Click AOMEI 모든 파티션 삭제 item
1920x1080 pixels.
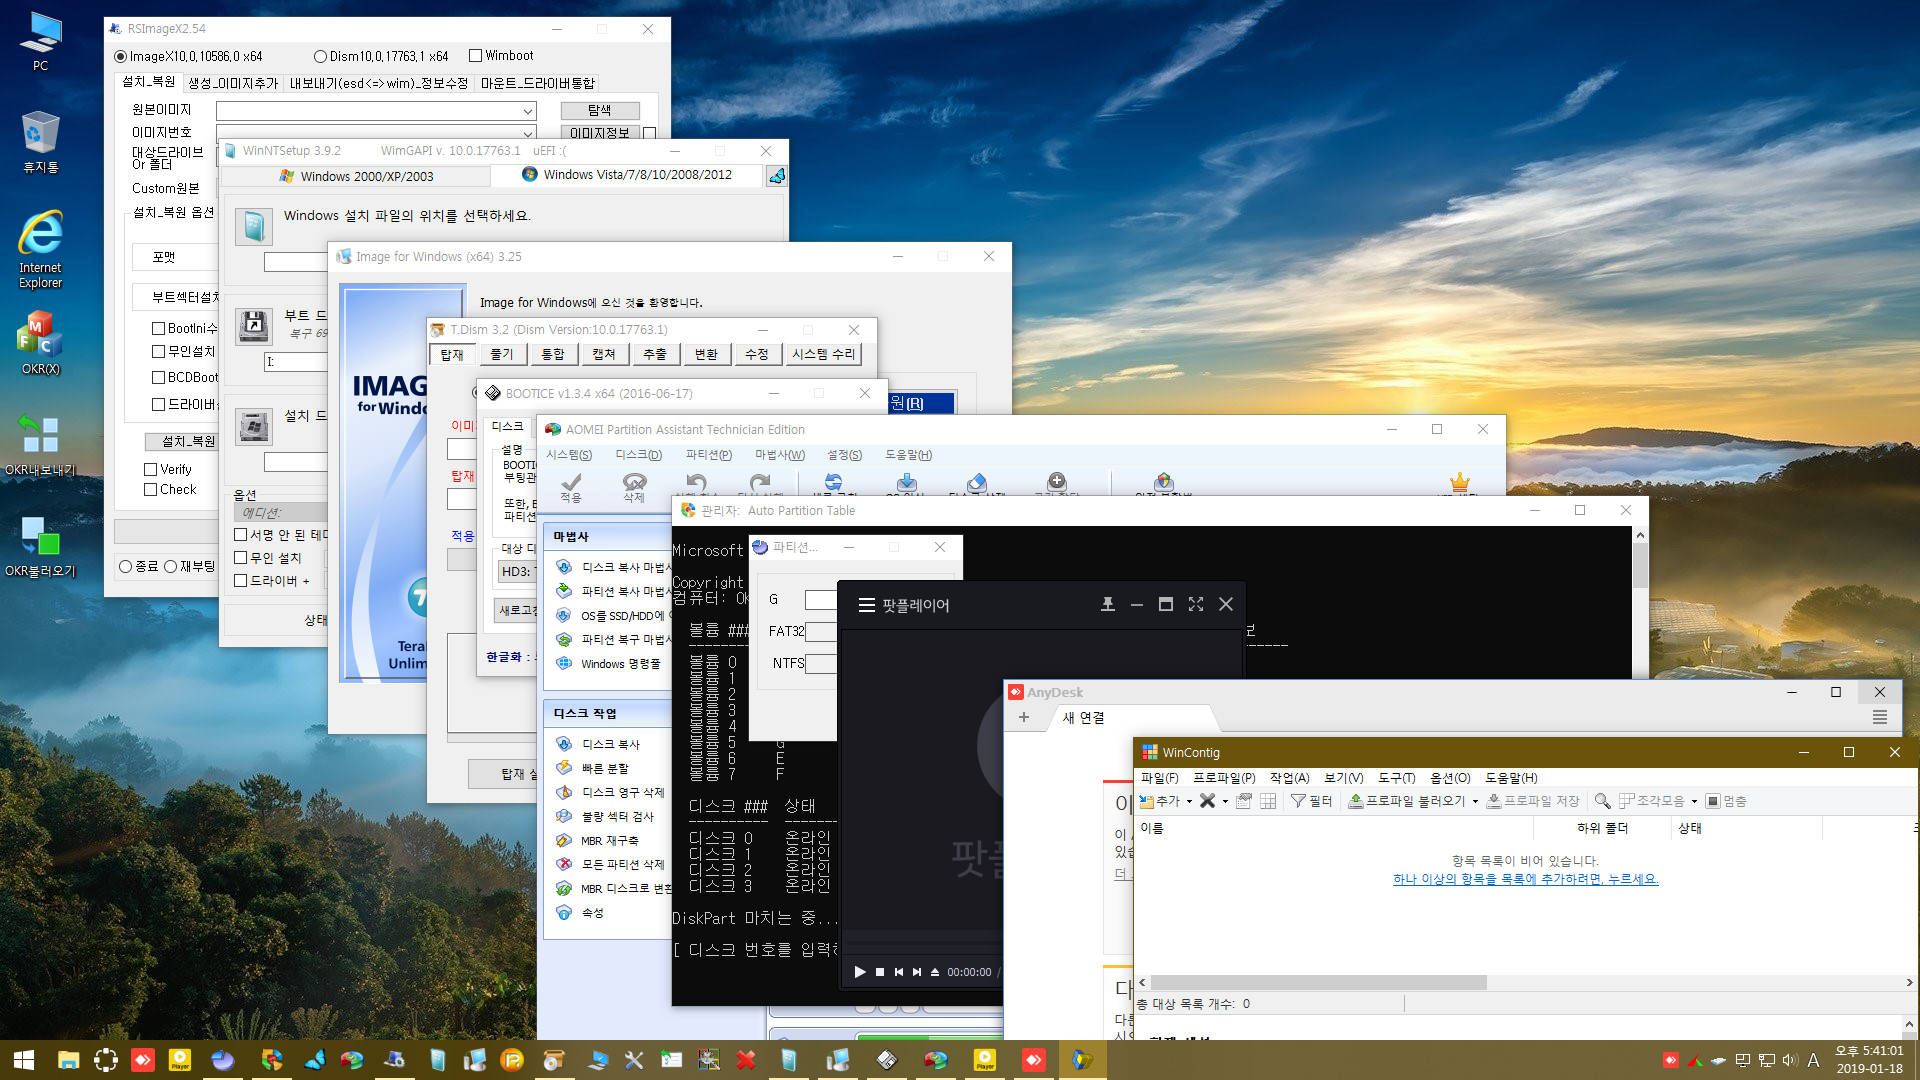(x=612, y=865)
